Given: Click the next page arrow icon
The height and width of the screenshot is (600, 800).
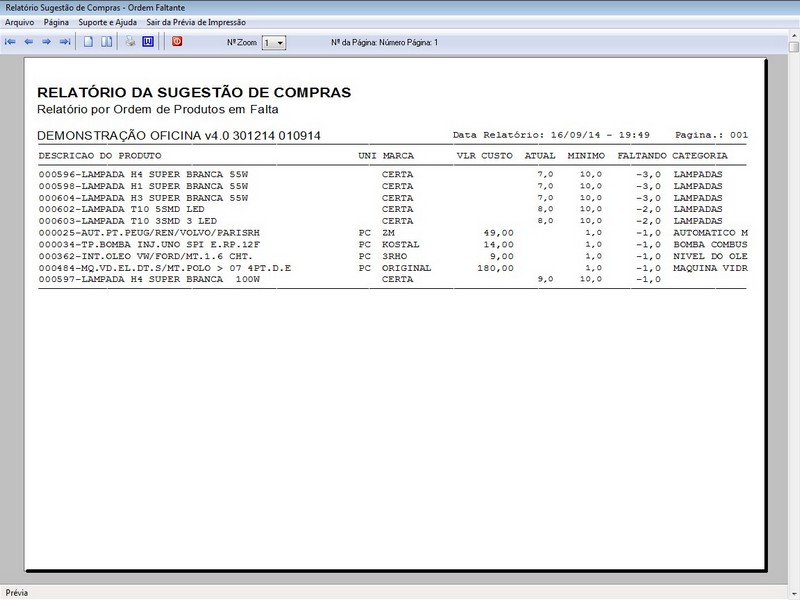Looking at the screenshot, I should coord(46,42).
